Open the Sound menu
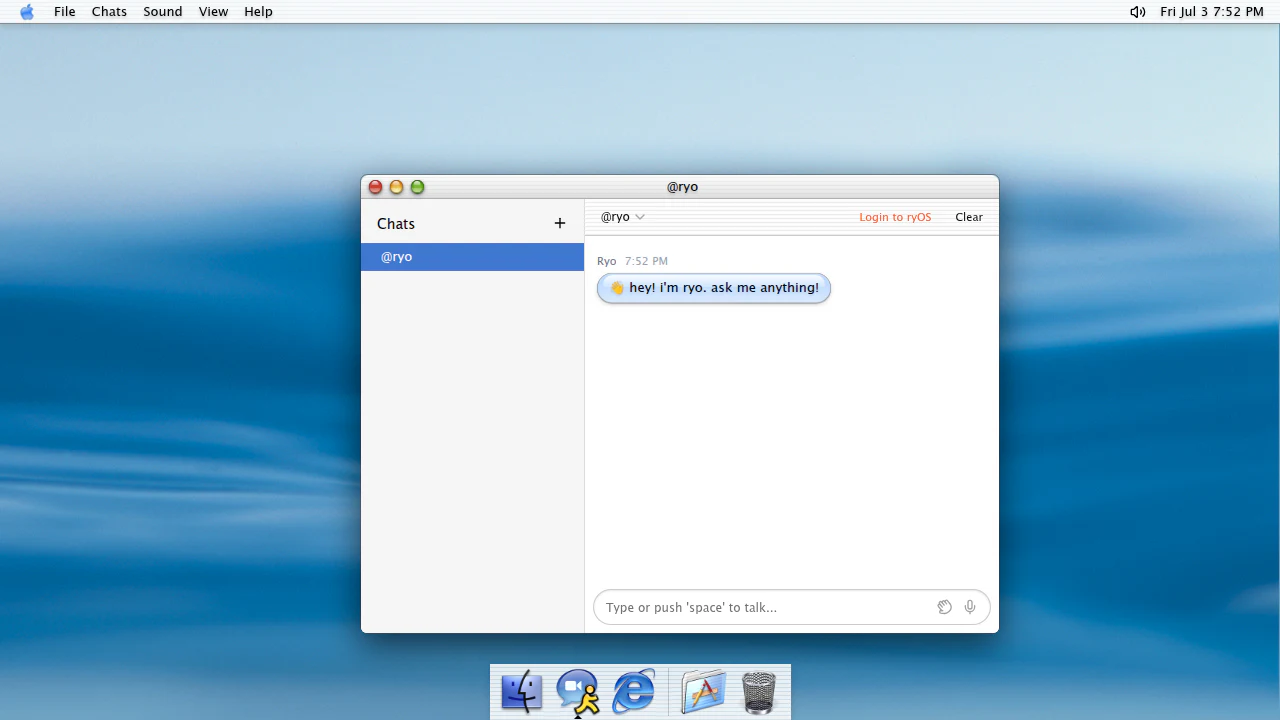 [163, 12]
